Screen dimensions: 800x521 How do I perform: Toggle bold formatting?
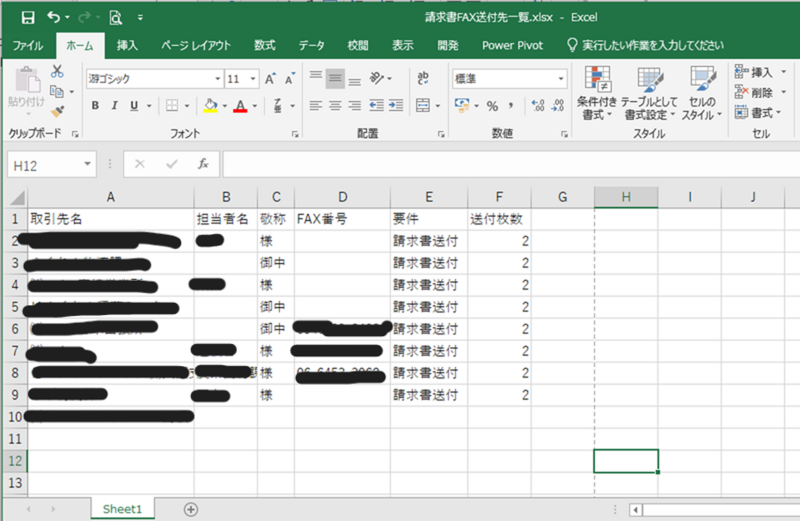[95, 106]
